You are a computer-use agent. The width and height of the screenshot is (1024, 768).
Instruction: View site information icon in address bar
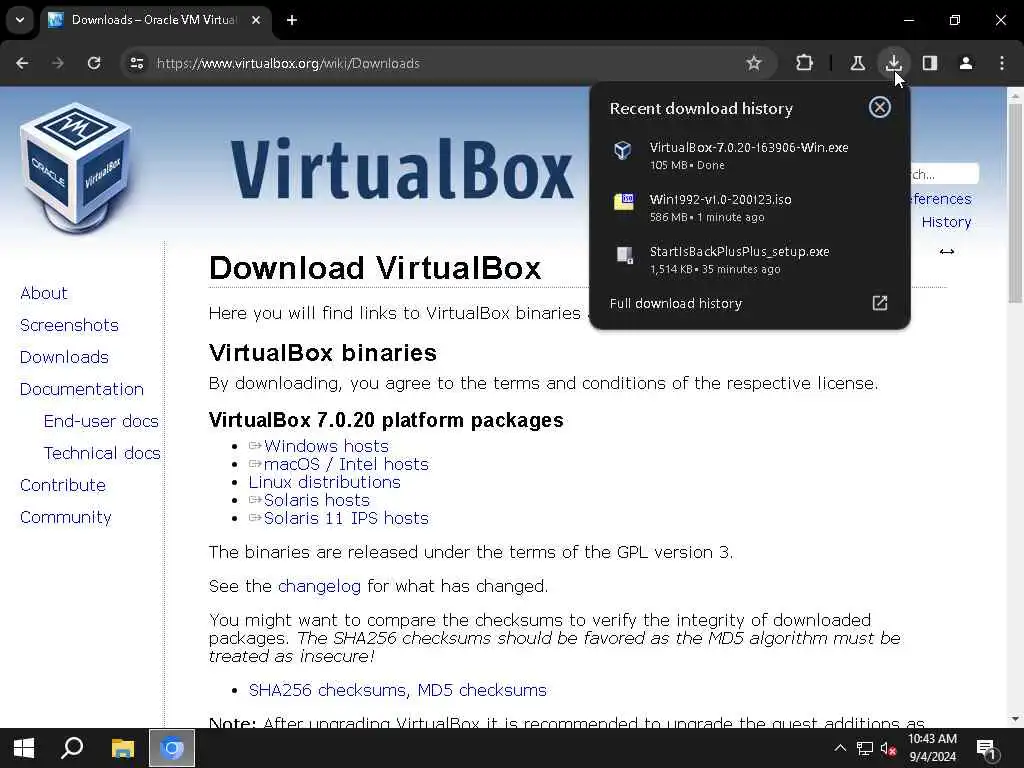point(136,63)
